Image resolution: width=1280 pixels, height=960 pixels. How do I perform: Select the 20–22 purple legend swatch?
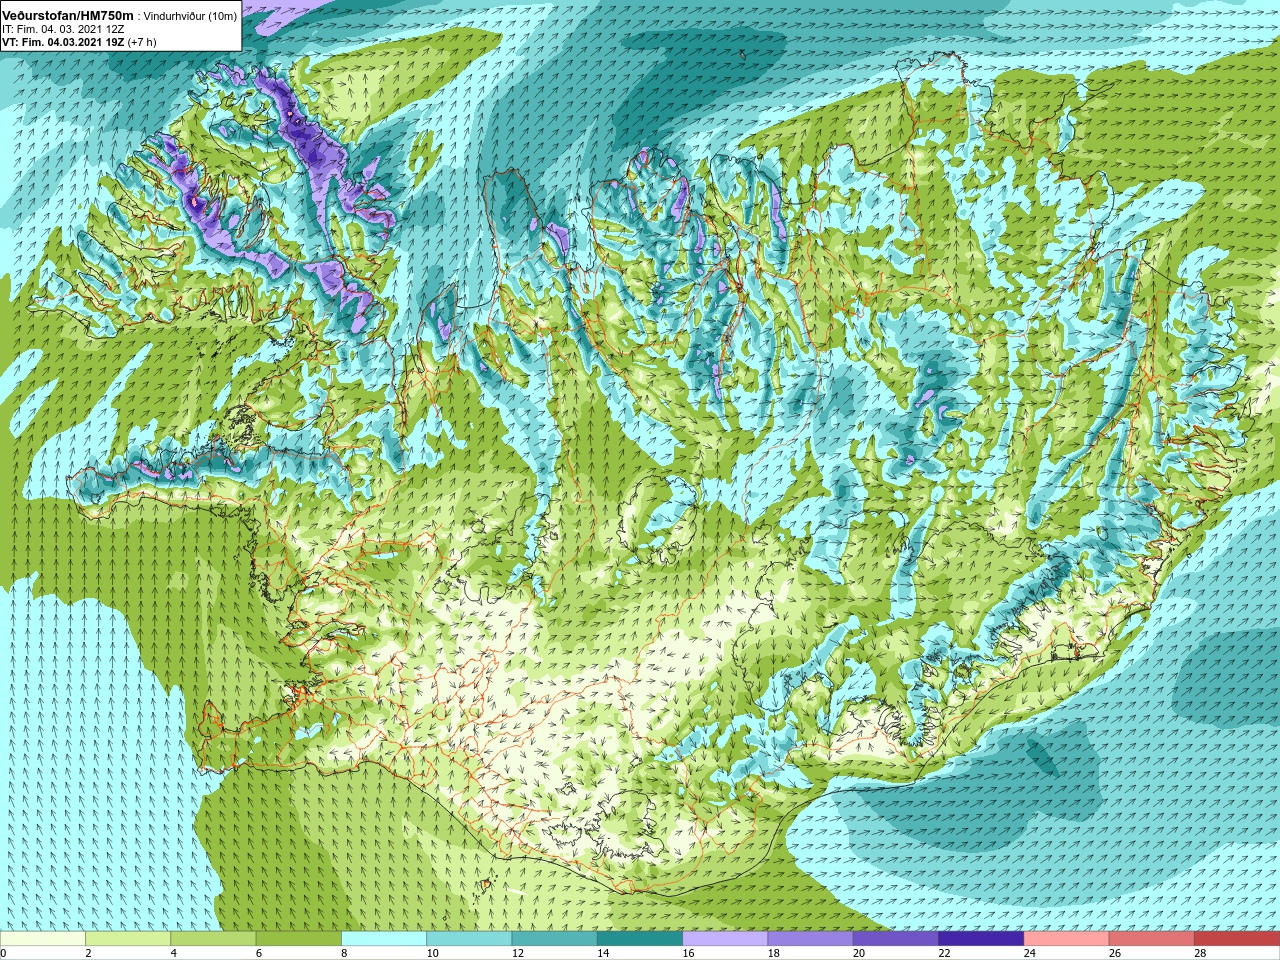coord(896,939)
